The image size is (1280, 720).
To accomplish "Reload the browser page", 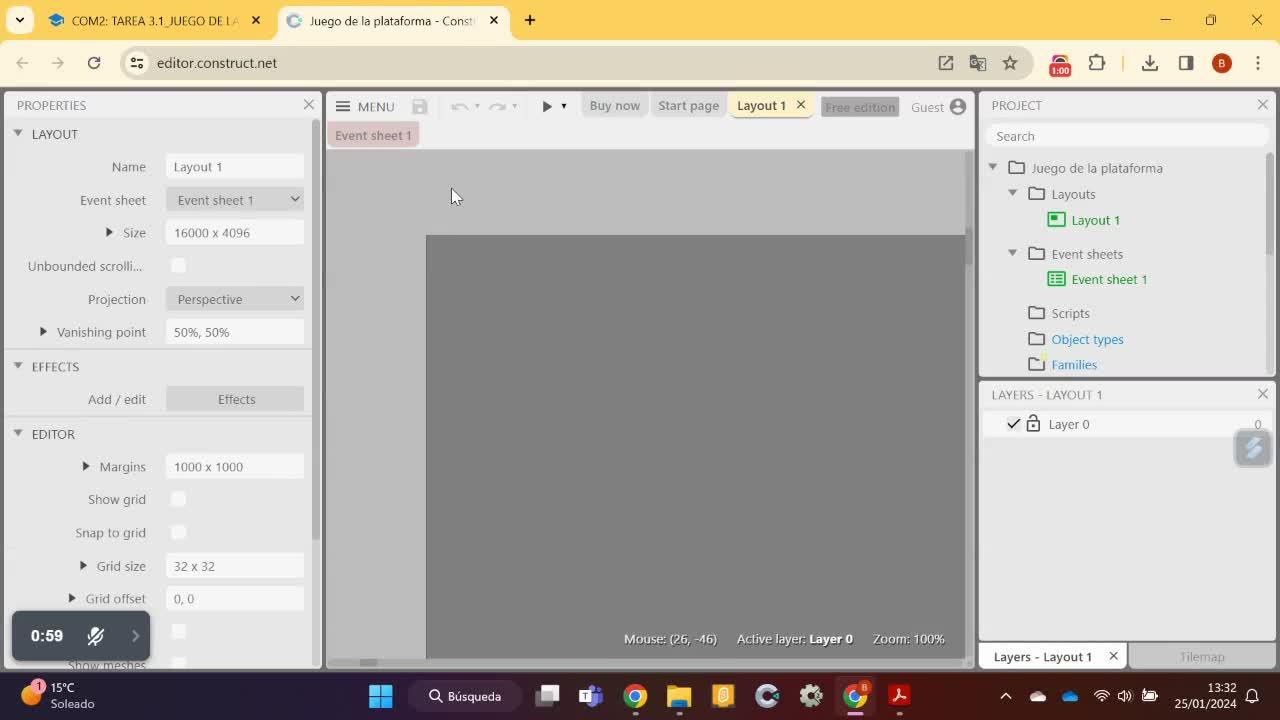I will point(94,63).
